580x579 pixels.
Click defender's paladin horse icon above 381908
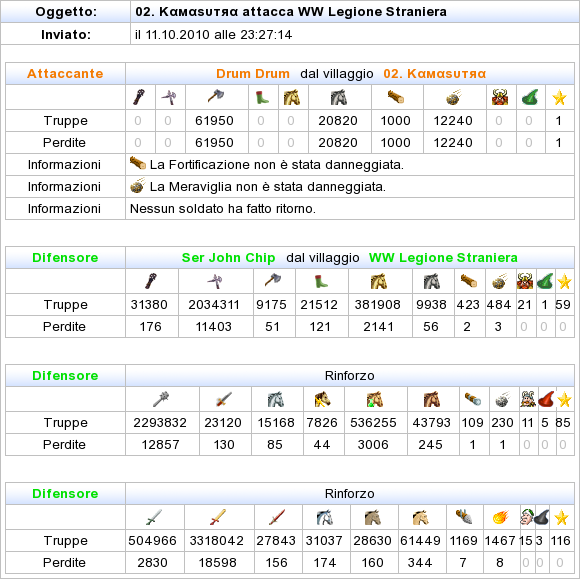[378, 281]
